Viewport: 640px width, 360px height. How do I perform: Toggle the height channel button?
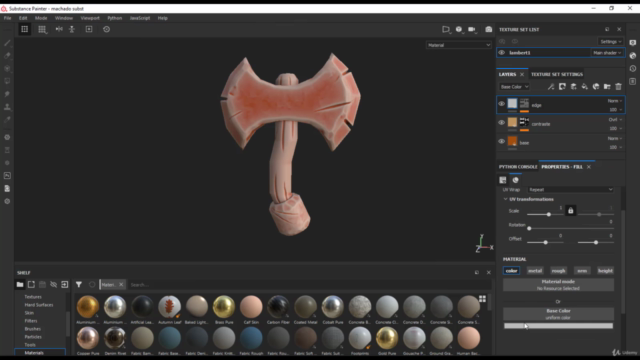tap(605, 271)
